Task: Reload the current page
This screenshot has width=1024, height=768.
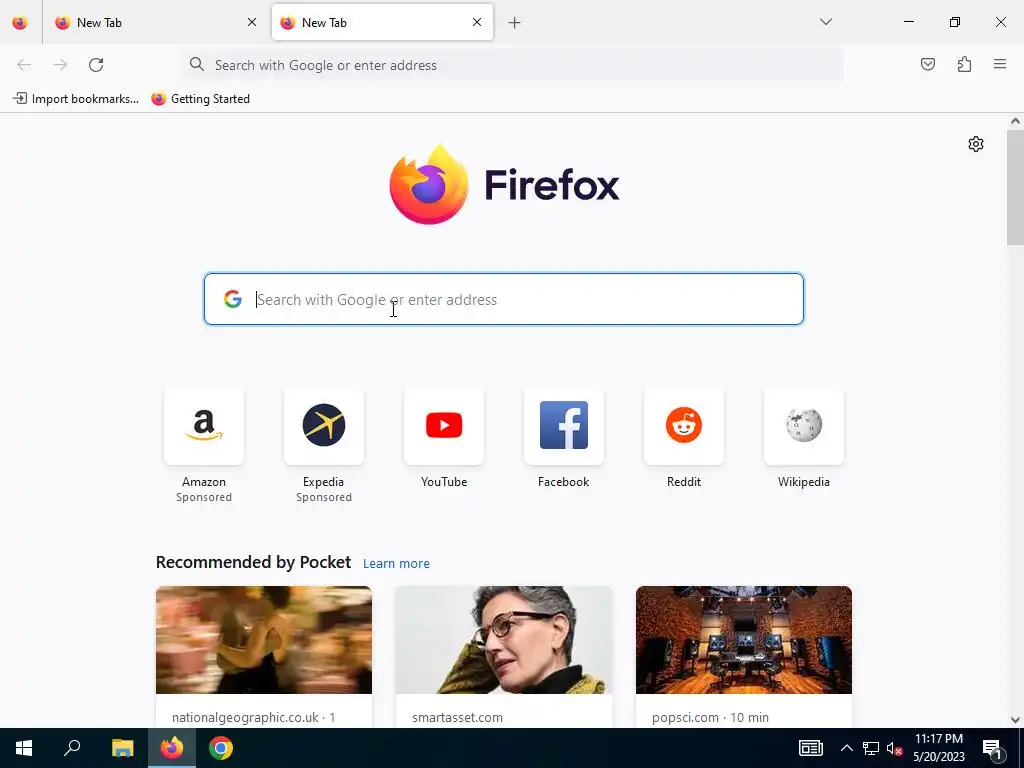Action: click(96, 65)
